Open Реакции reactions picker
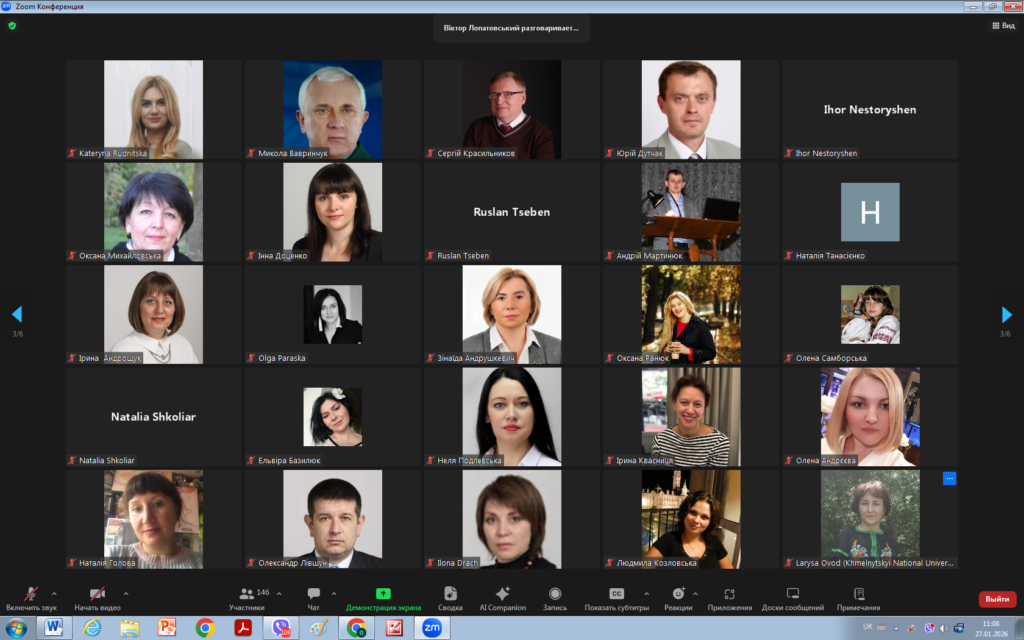The height and width of the screenshot is (640, 1024). click(x=677, y=597)
